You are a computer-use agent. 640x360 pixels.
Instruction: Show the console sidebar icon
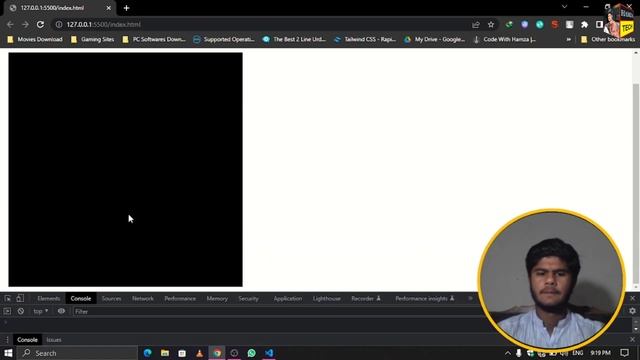click(7, 311)
